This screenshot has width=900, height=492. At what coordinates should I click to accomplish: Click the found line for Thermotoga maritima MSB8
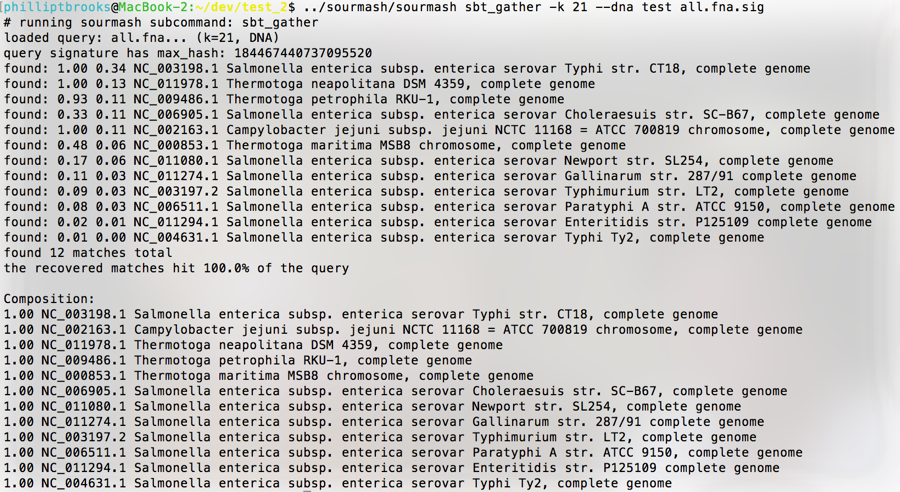point(315,146)
